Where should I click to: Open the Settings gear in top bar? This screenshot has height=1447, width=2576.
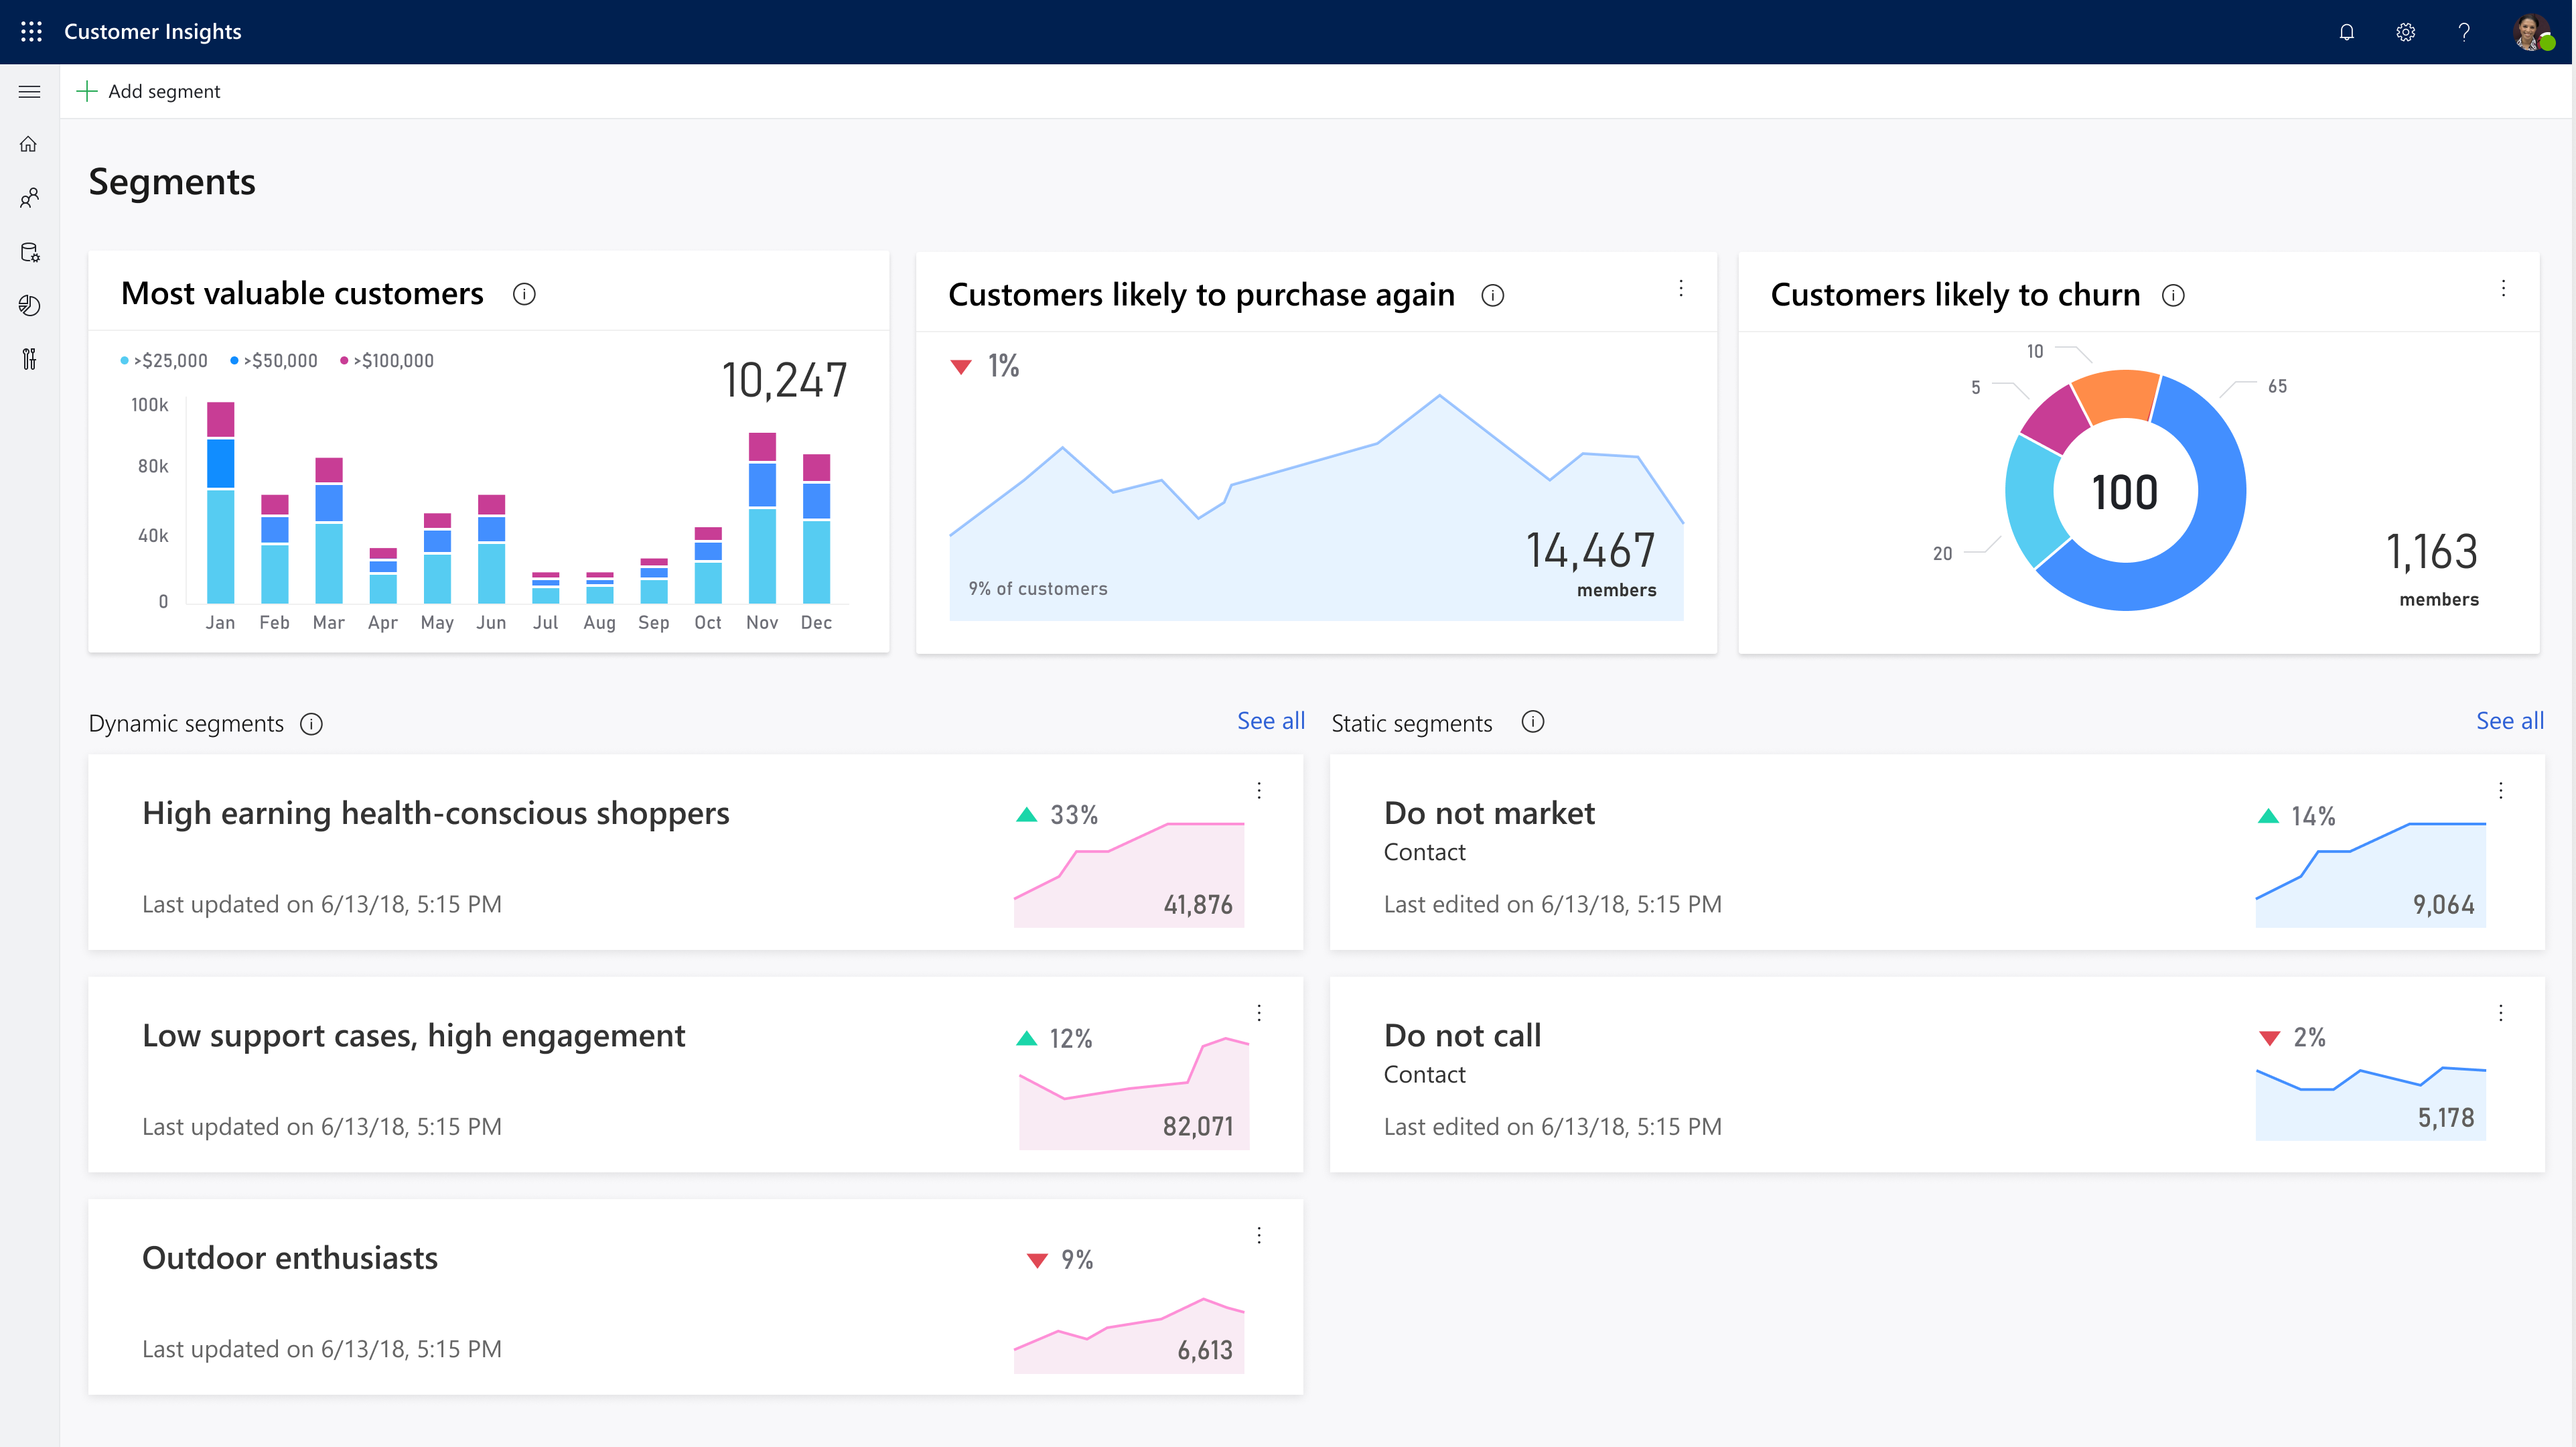click(2406, 32)
